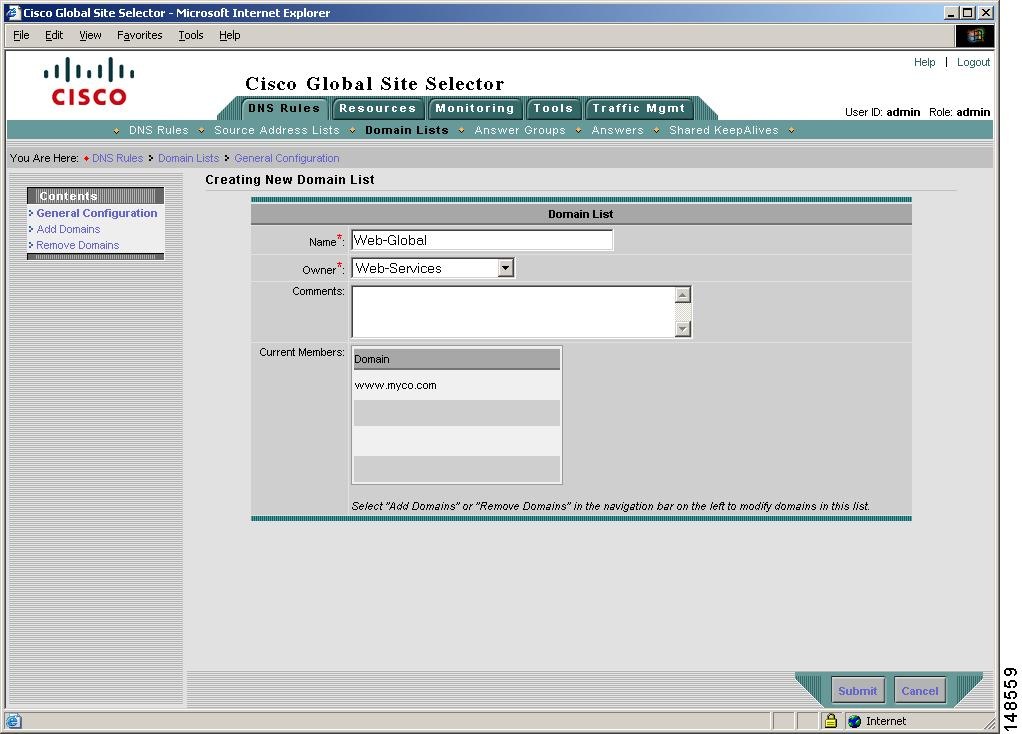The width and height of the screenshot is (1022, 734).
Task: Click the Internet Explorer throbber logo
Action: [973, 35]
